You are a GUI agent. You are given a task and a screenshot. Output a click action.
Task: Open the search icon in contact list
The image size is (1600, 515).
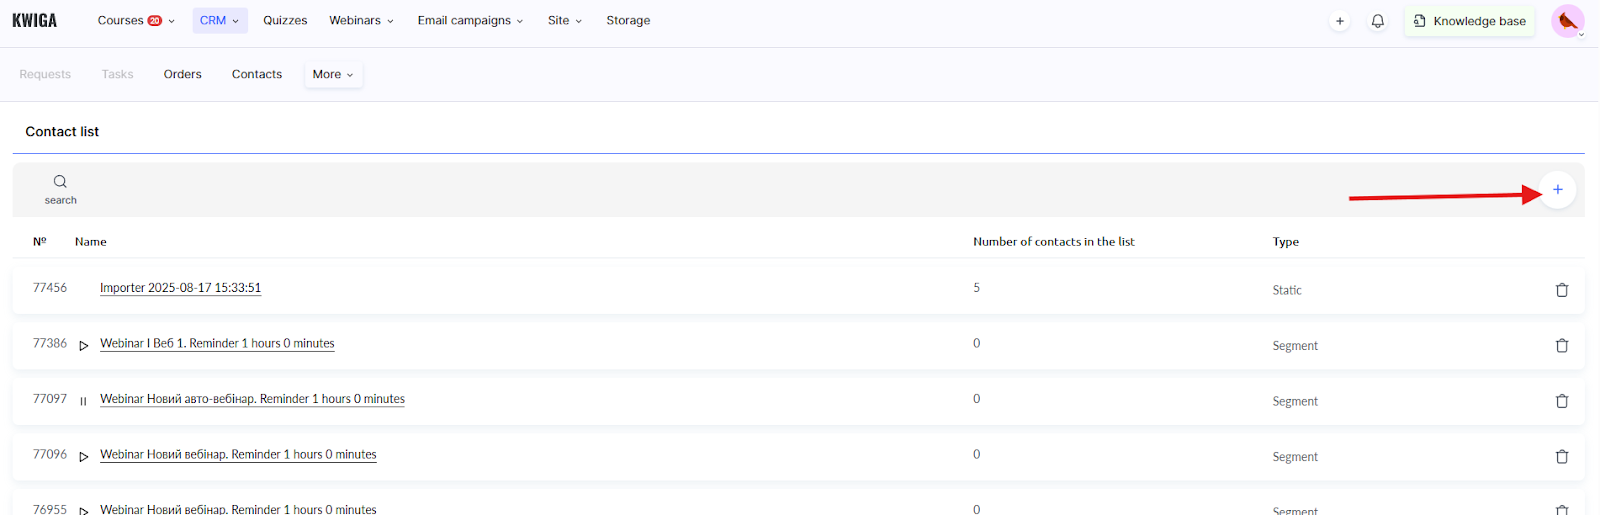(x=60, y=182)
